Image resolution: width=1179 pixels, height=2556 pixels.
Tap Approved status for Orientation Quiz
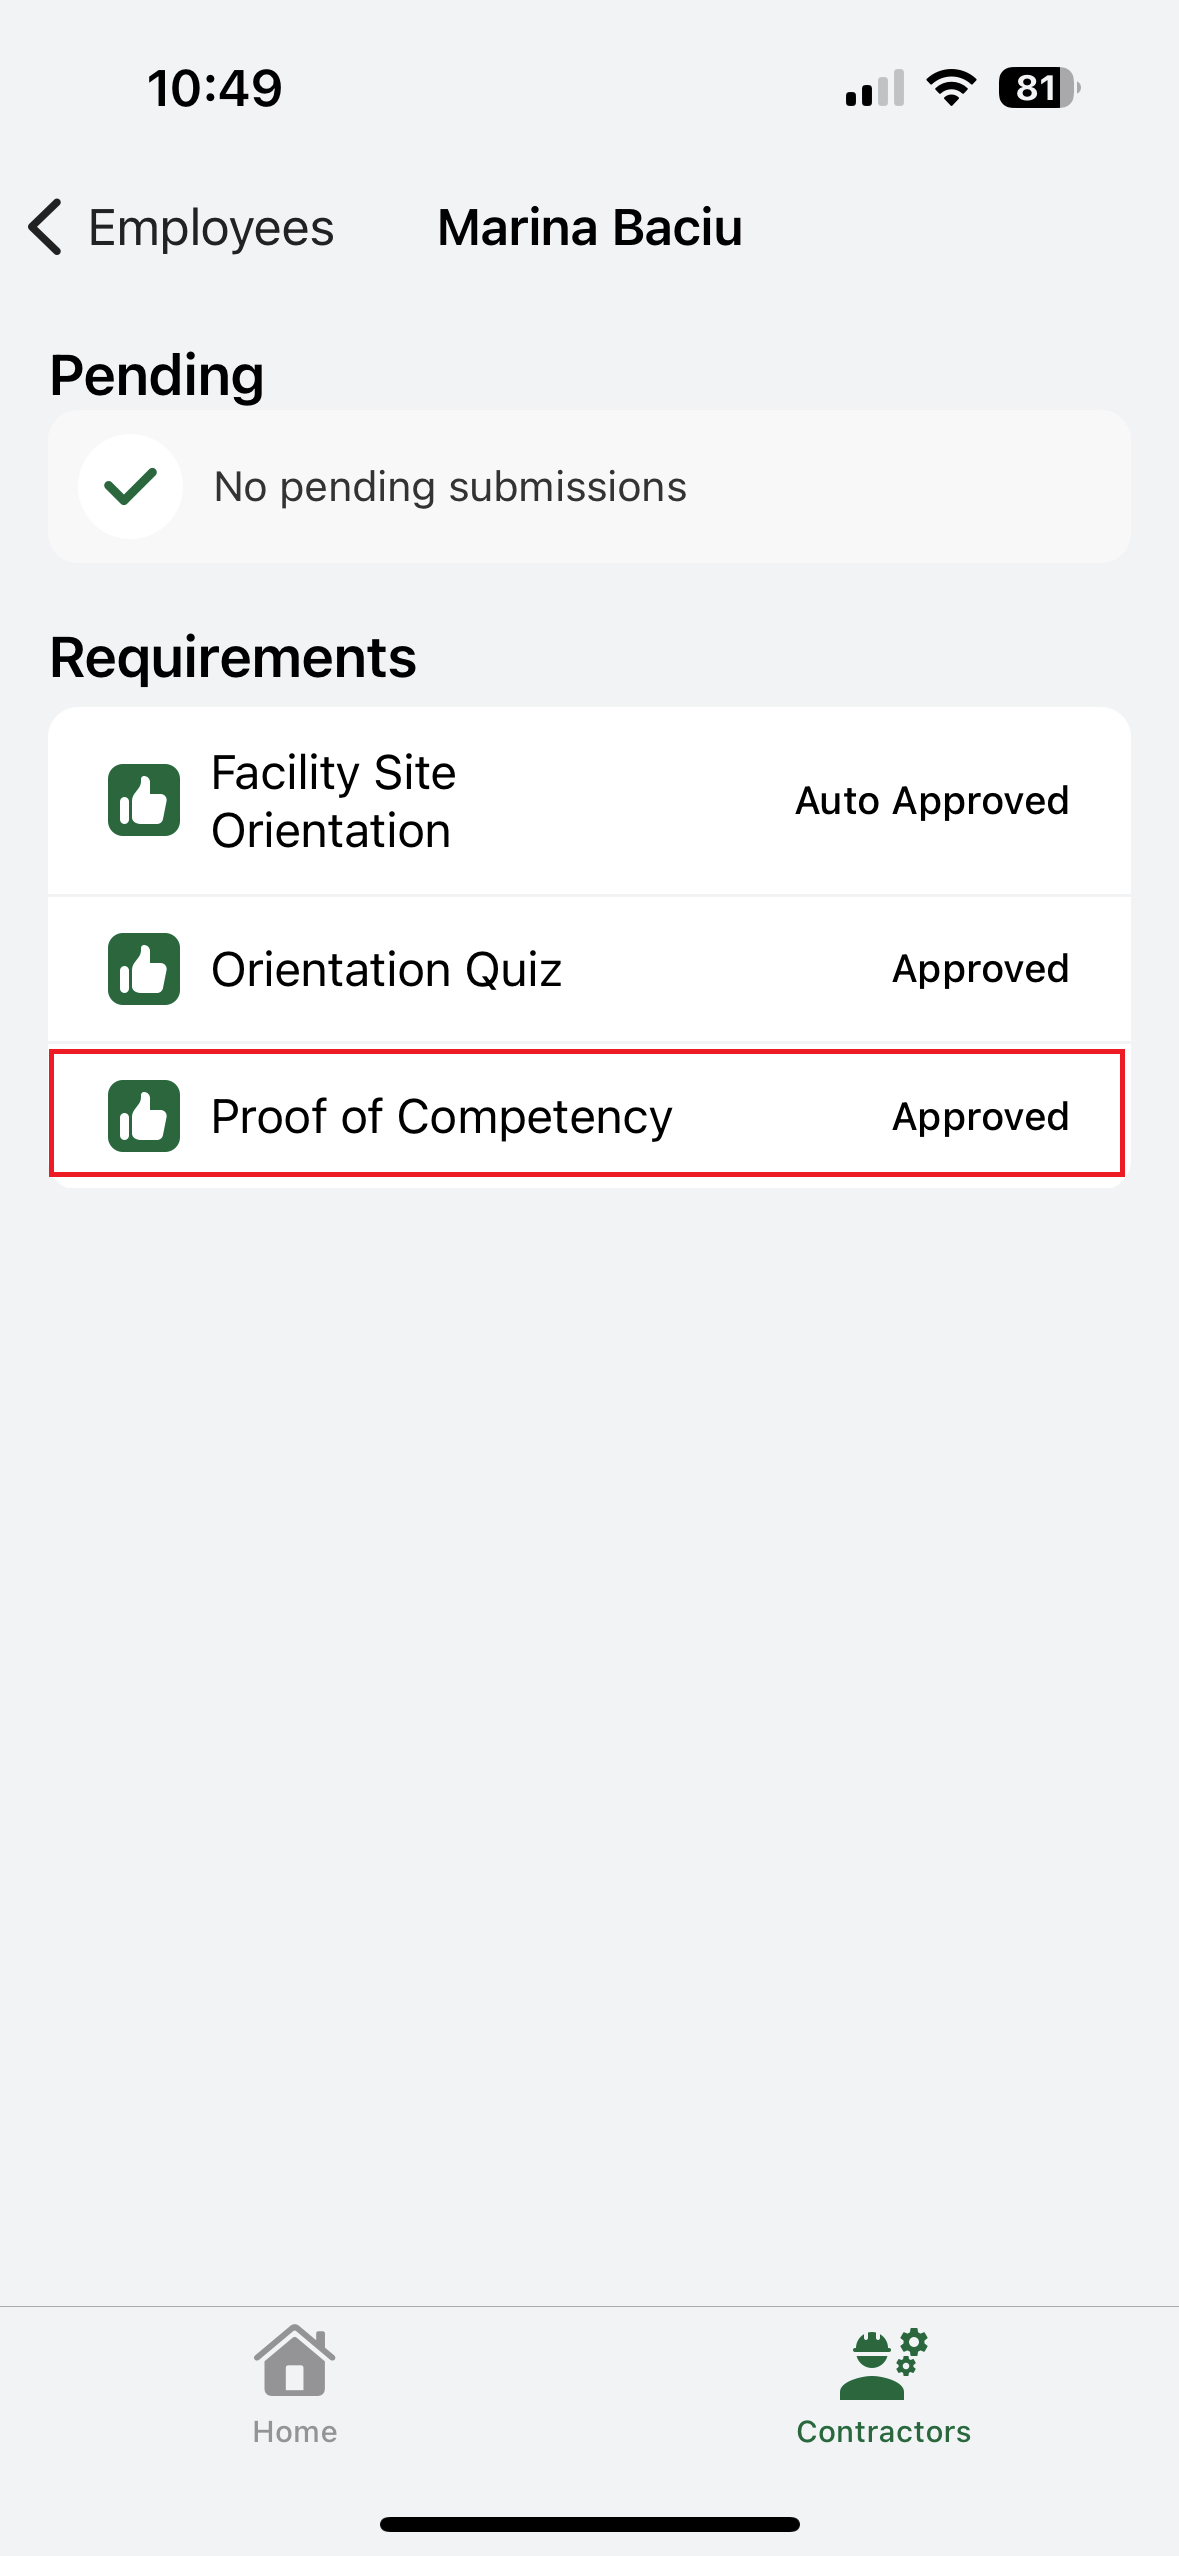(980, 969)
